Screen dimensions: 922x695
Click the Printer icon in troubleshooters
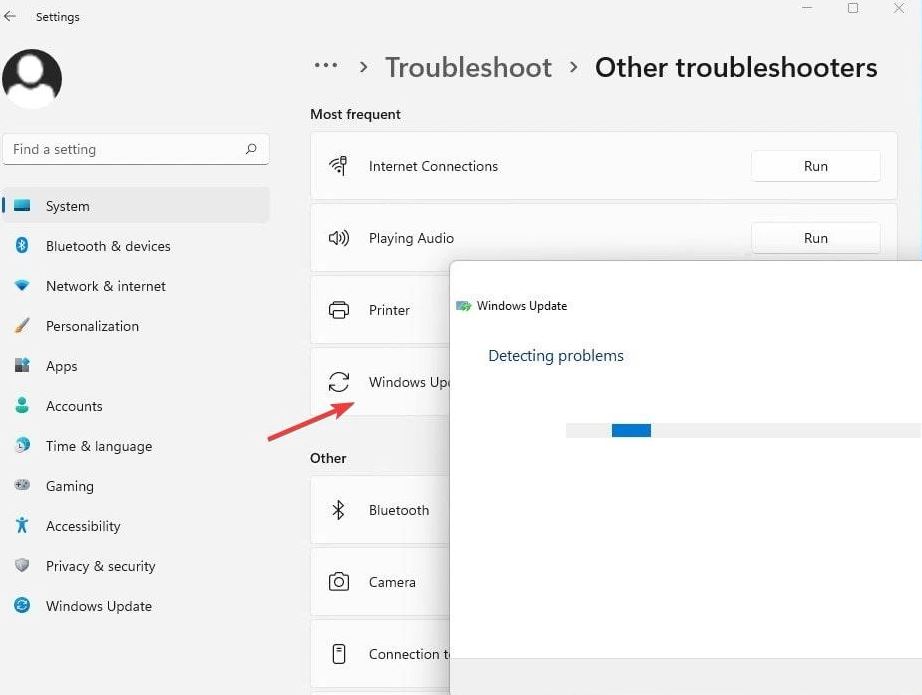point(338,310)
